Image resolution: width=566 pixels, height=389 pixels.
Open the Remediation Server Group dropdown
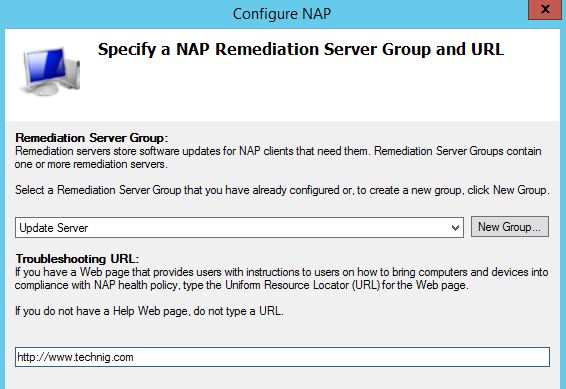coord(239,228)
